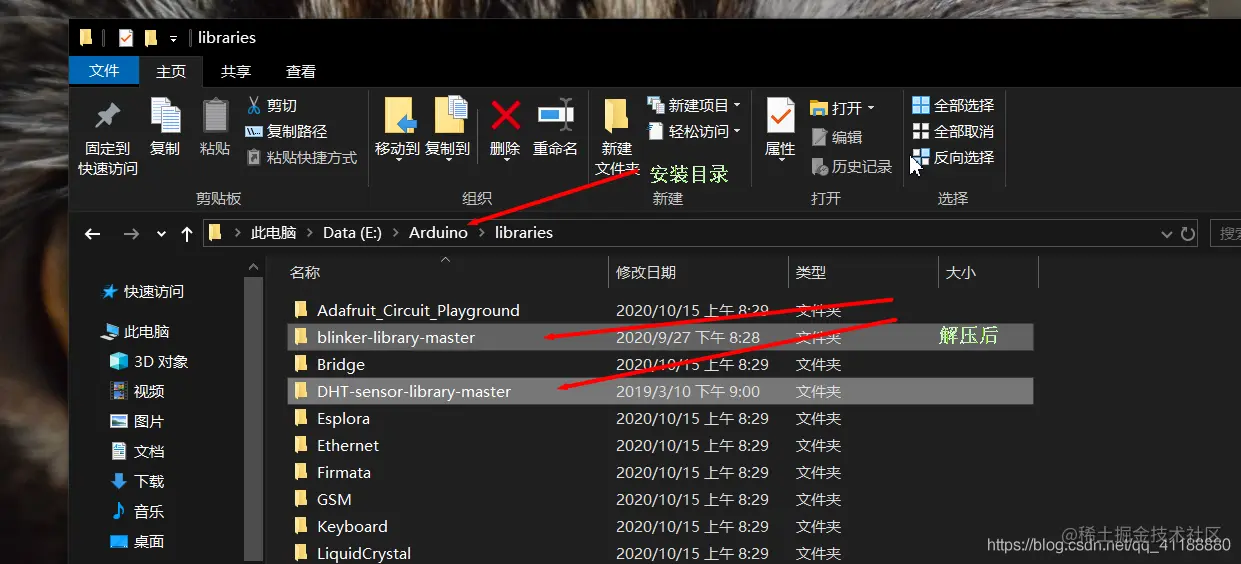Select the Bridge folder
The image size is (1241, 564).
click(660, 364)
